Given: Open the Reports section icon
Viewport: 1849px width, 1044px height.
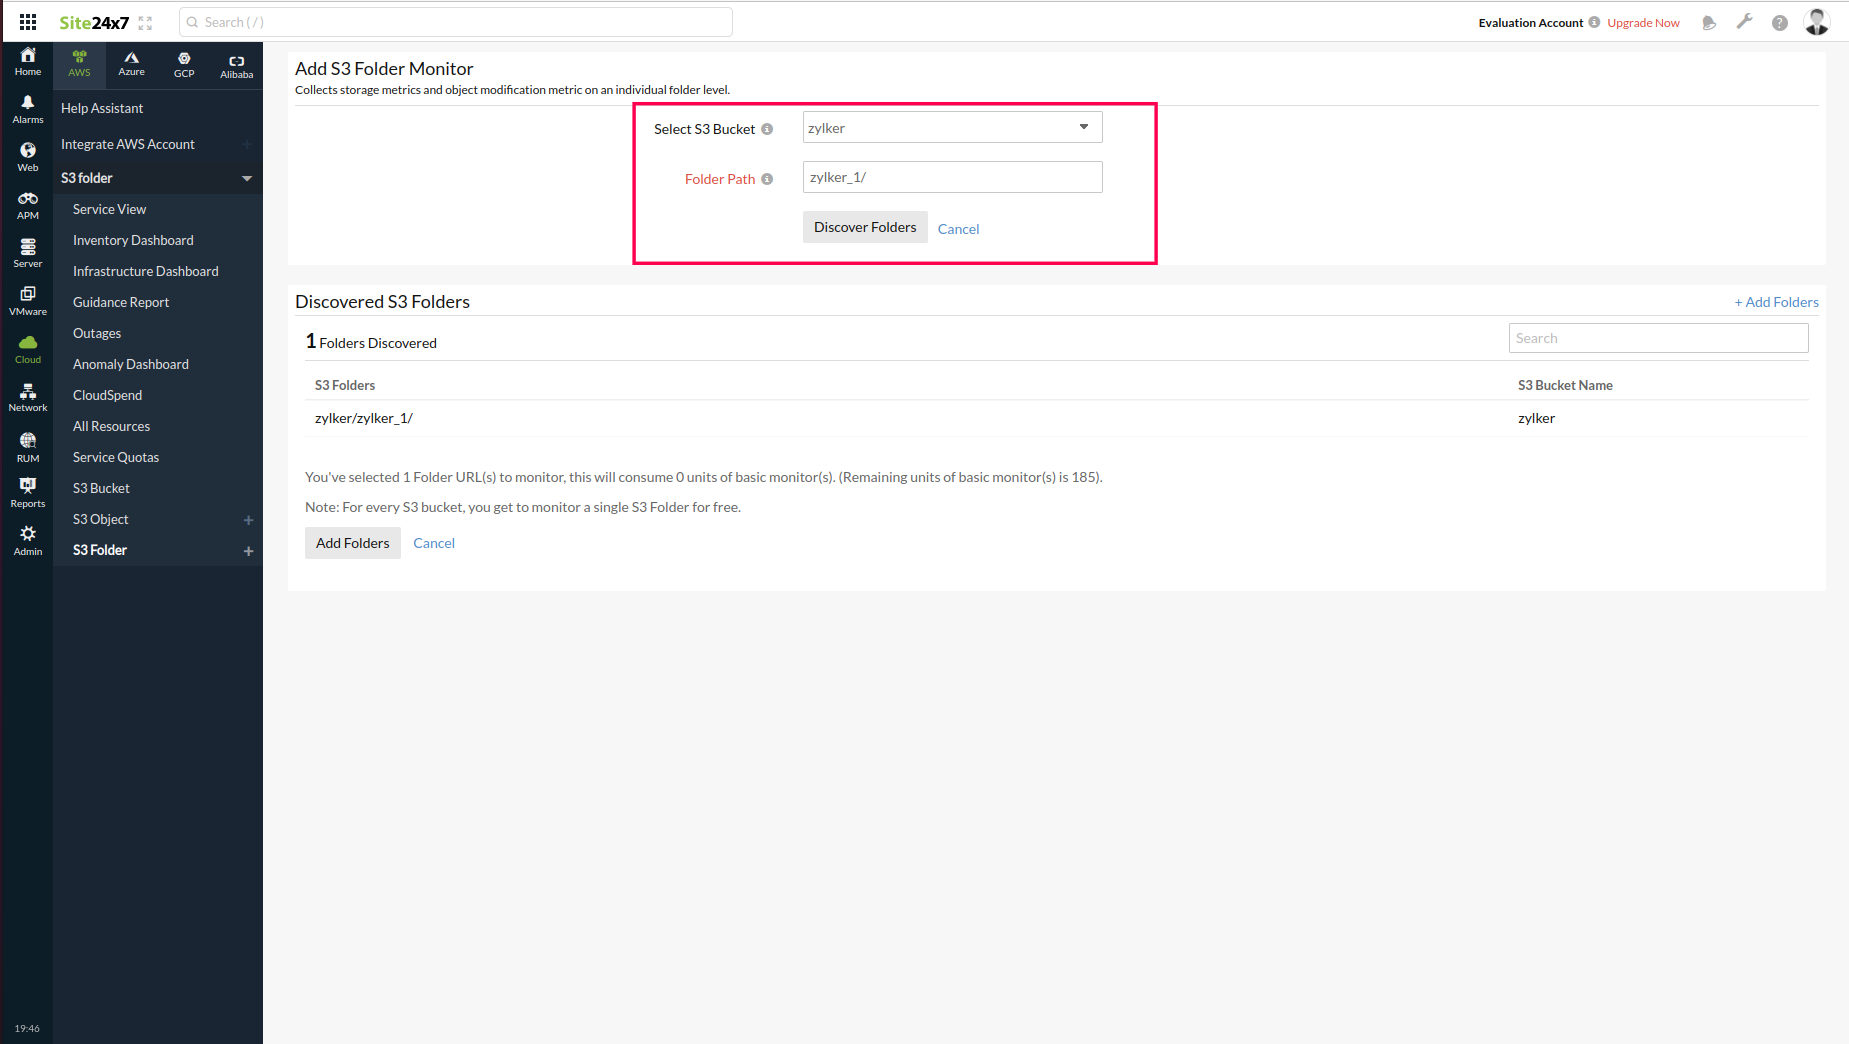Looking at the screenshot, I should coord(27,491).
